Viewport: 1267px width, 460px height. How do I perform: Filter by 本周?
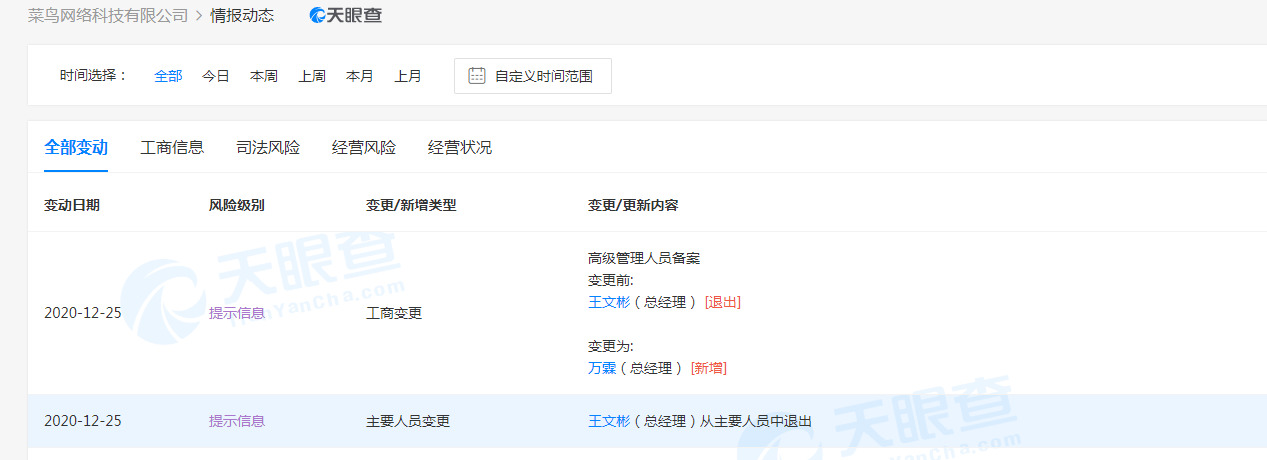click(264, 76)
